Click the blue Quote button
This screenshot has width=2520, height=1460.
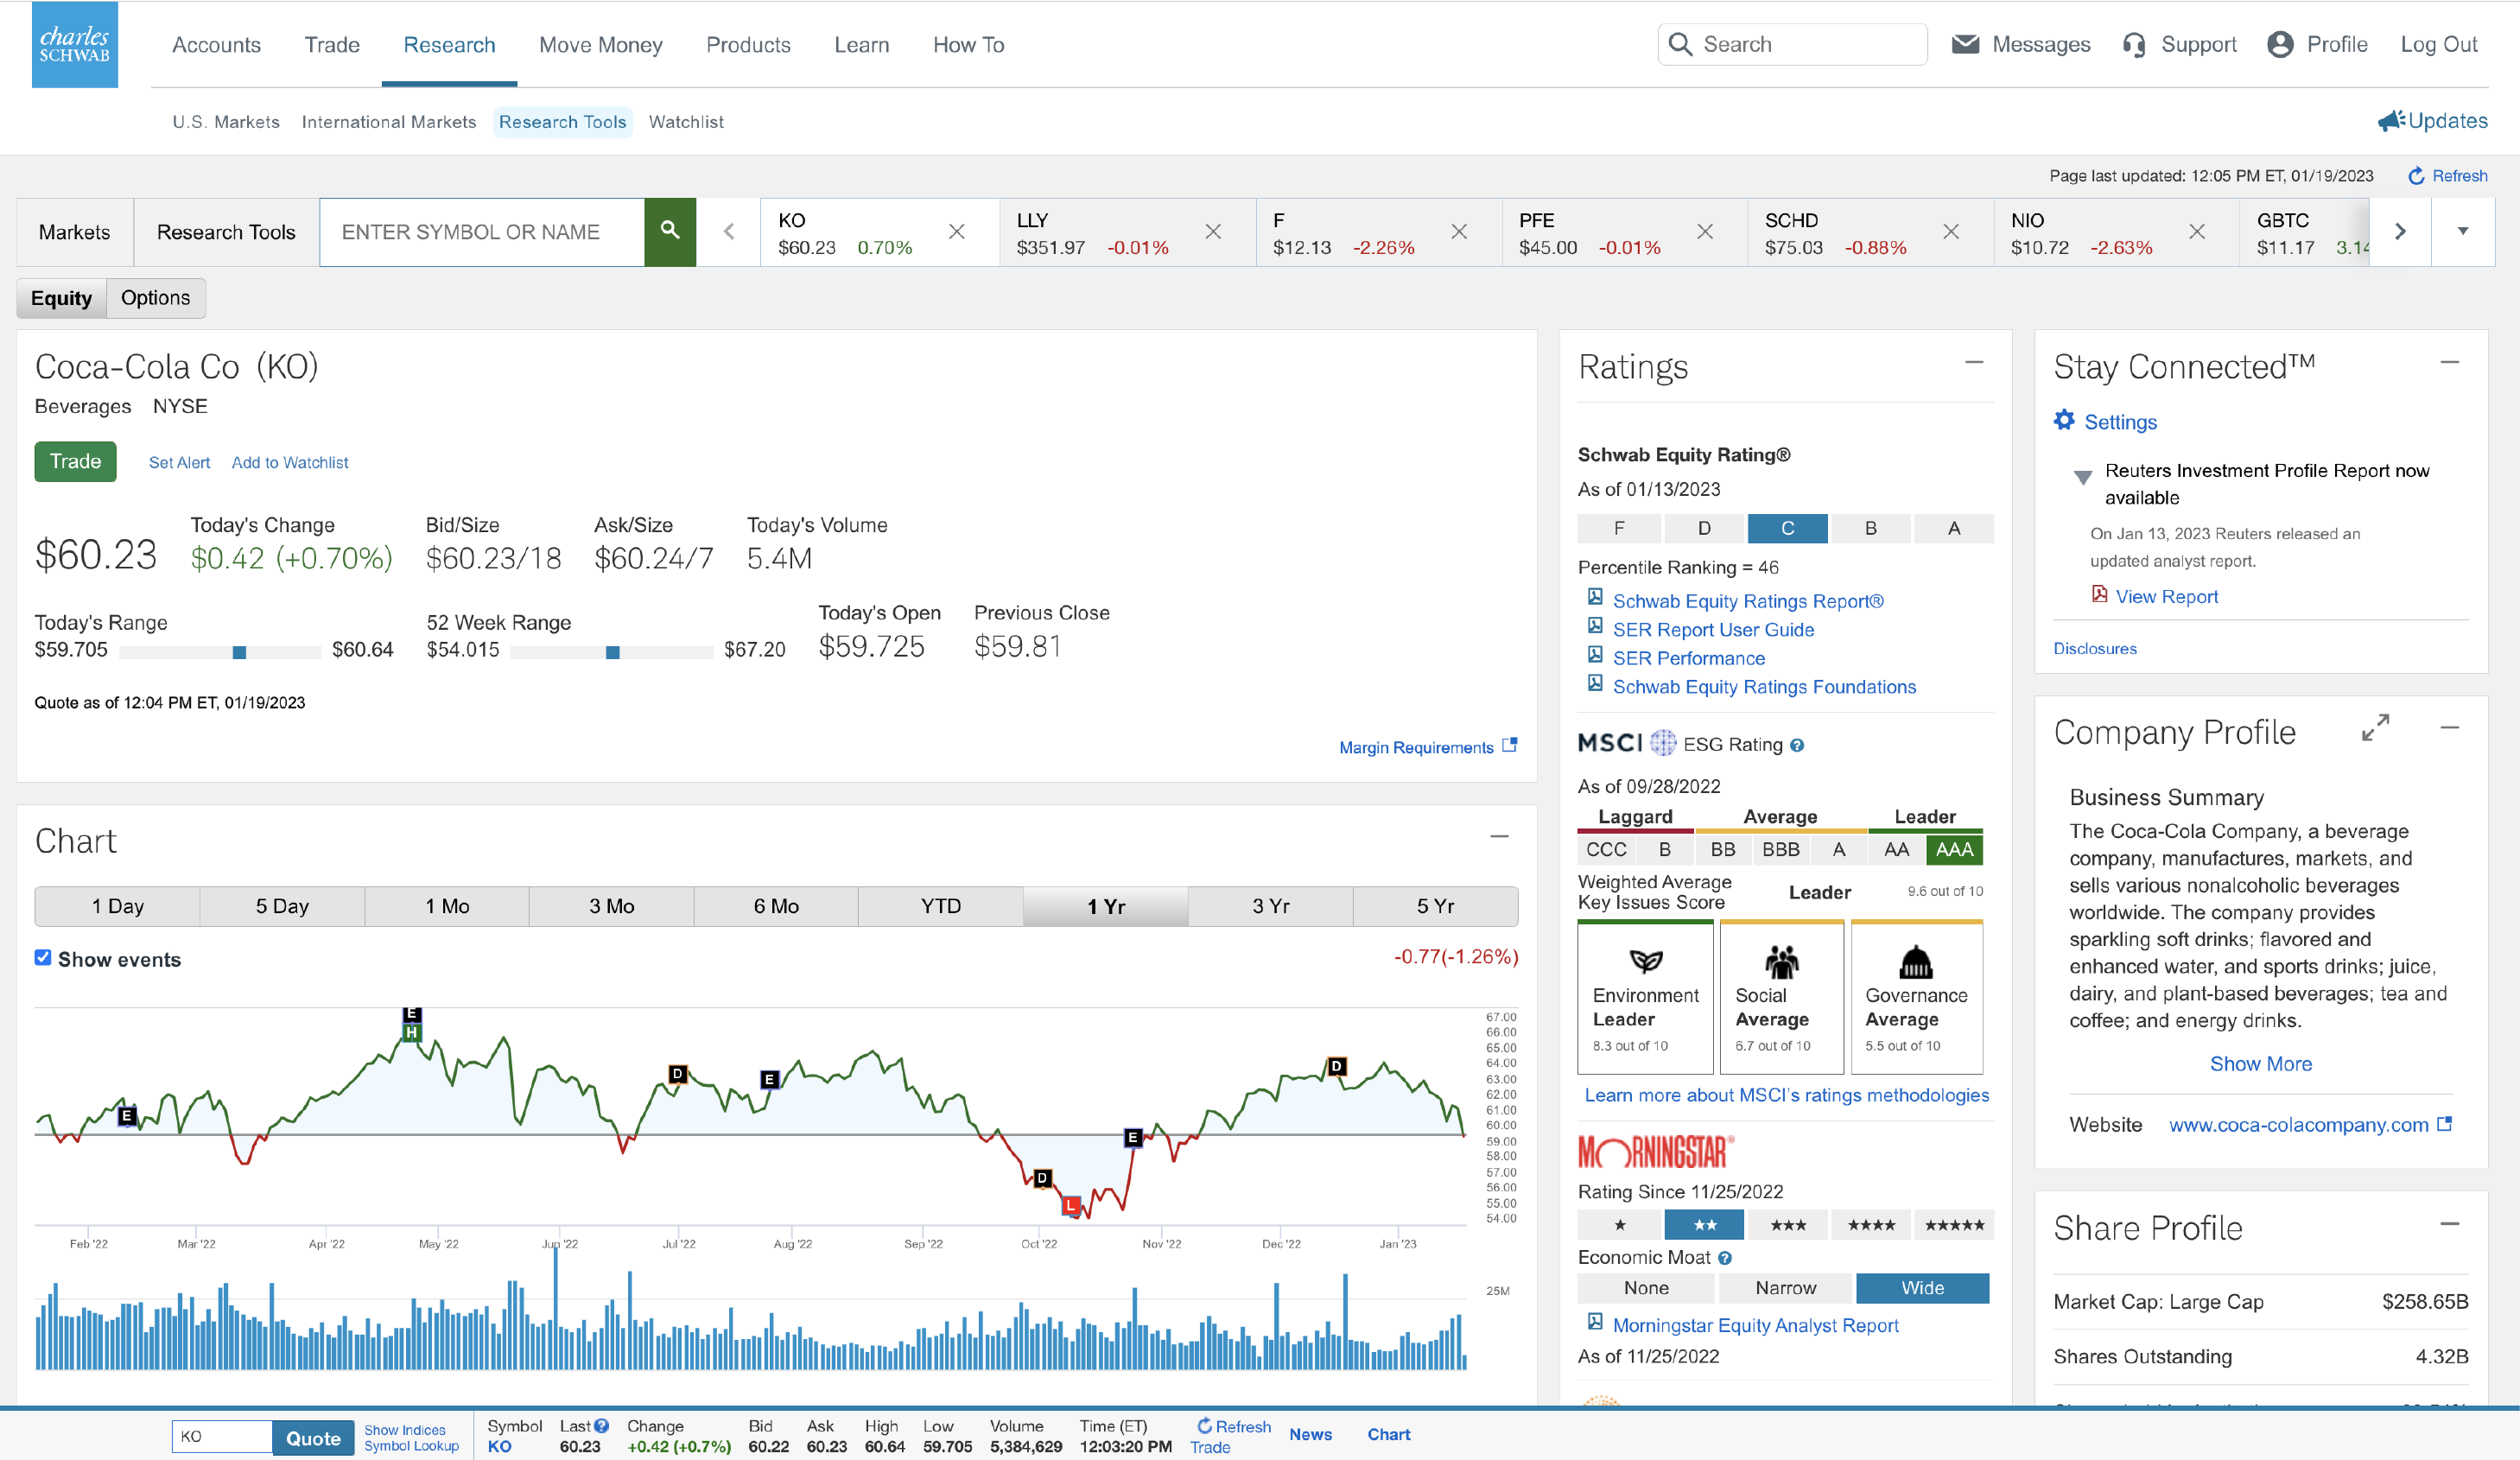(313, 1438)
